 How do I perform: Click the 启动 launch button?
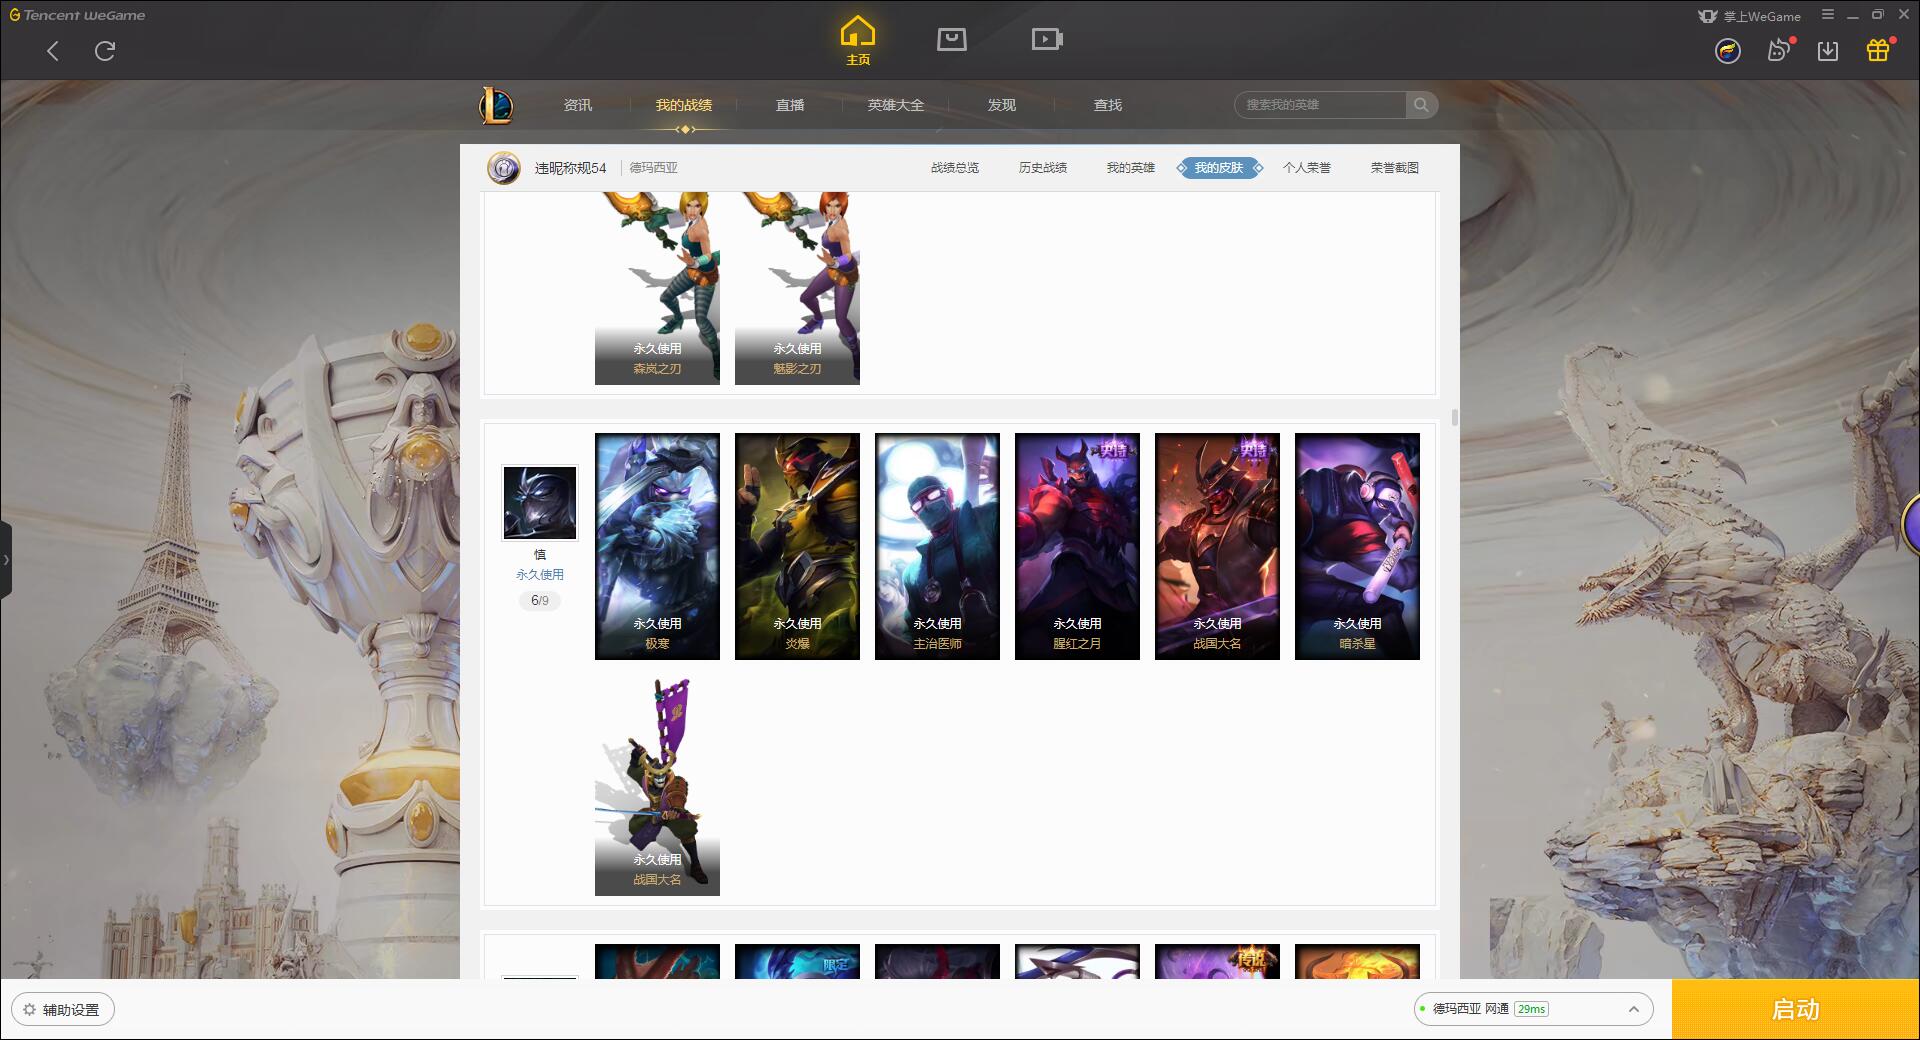pos(1795,1009)
